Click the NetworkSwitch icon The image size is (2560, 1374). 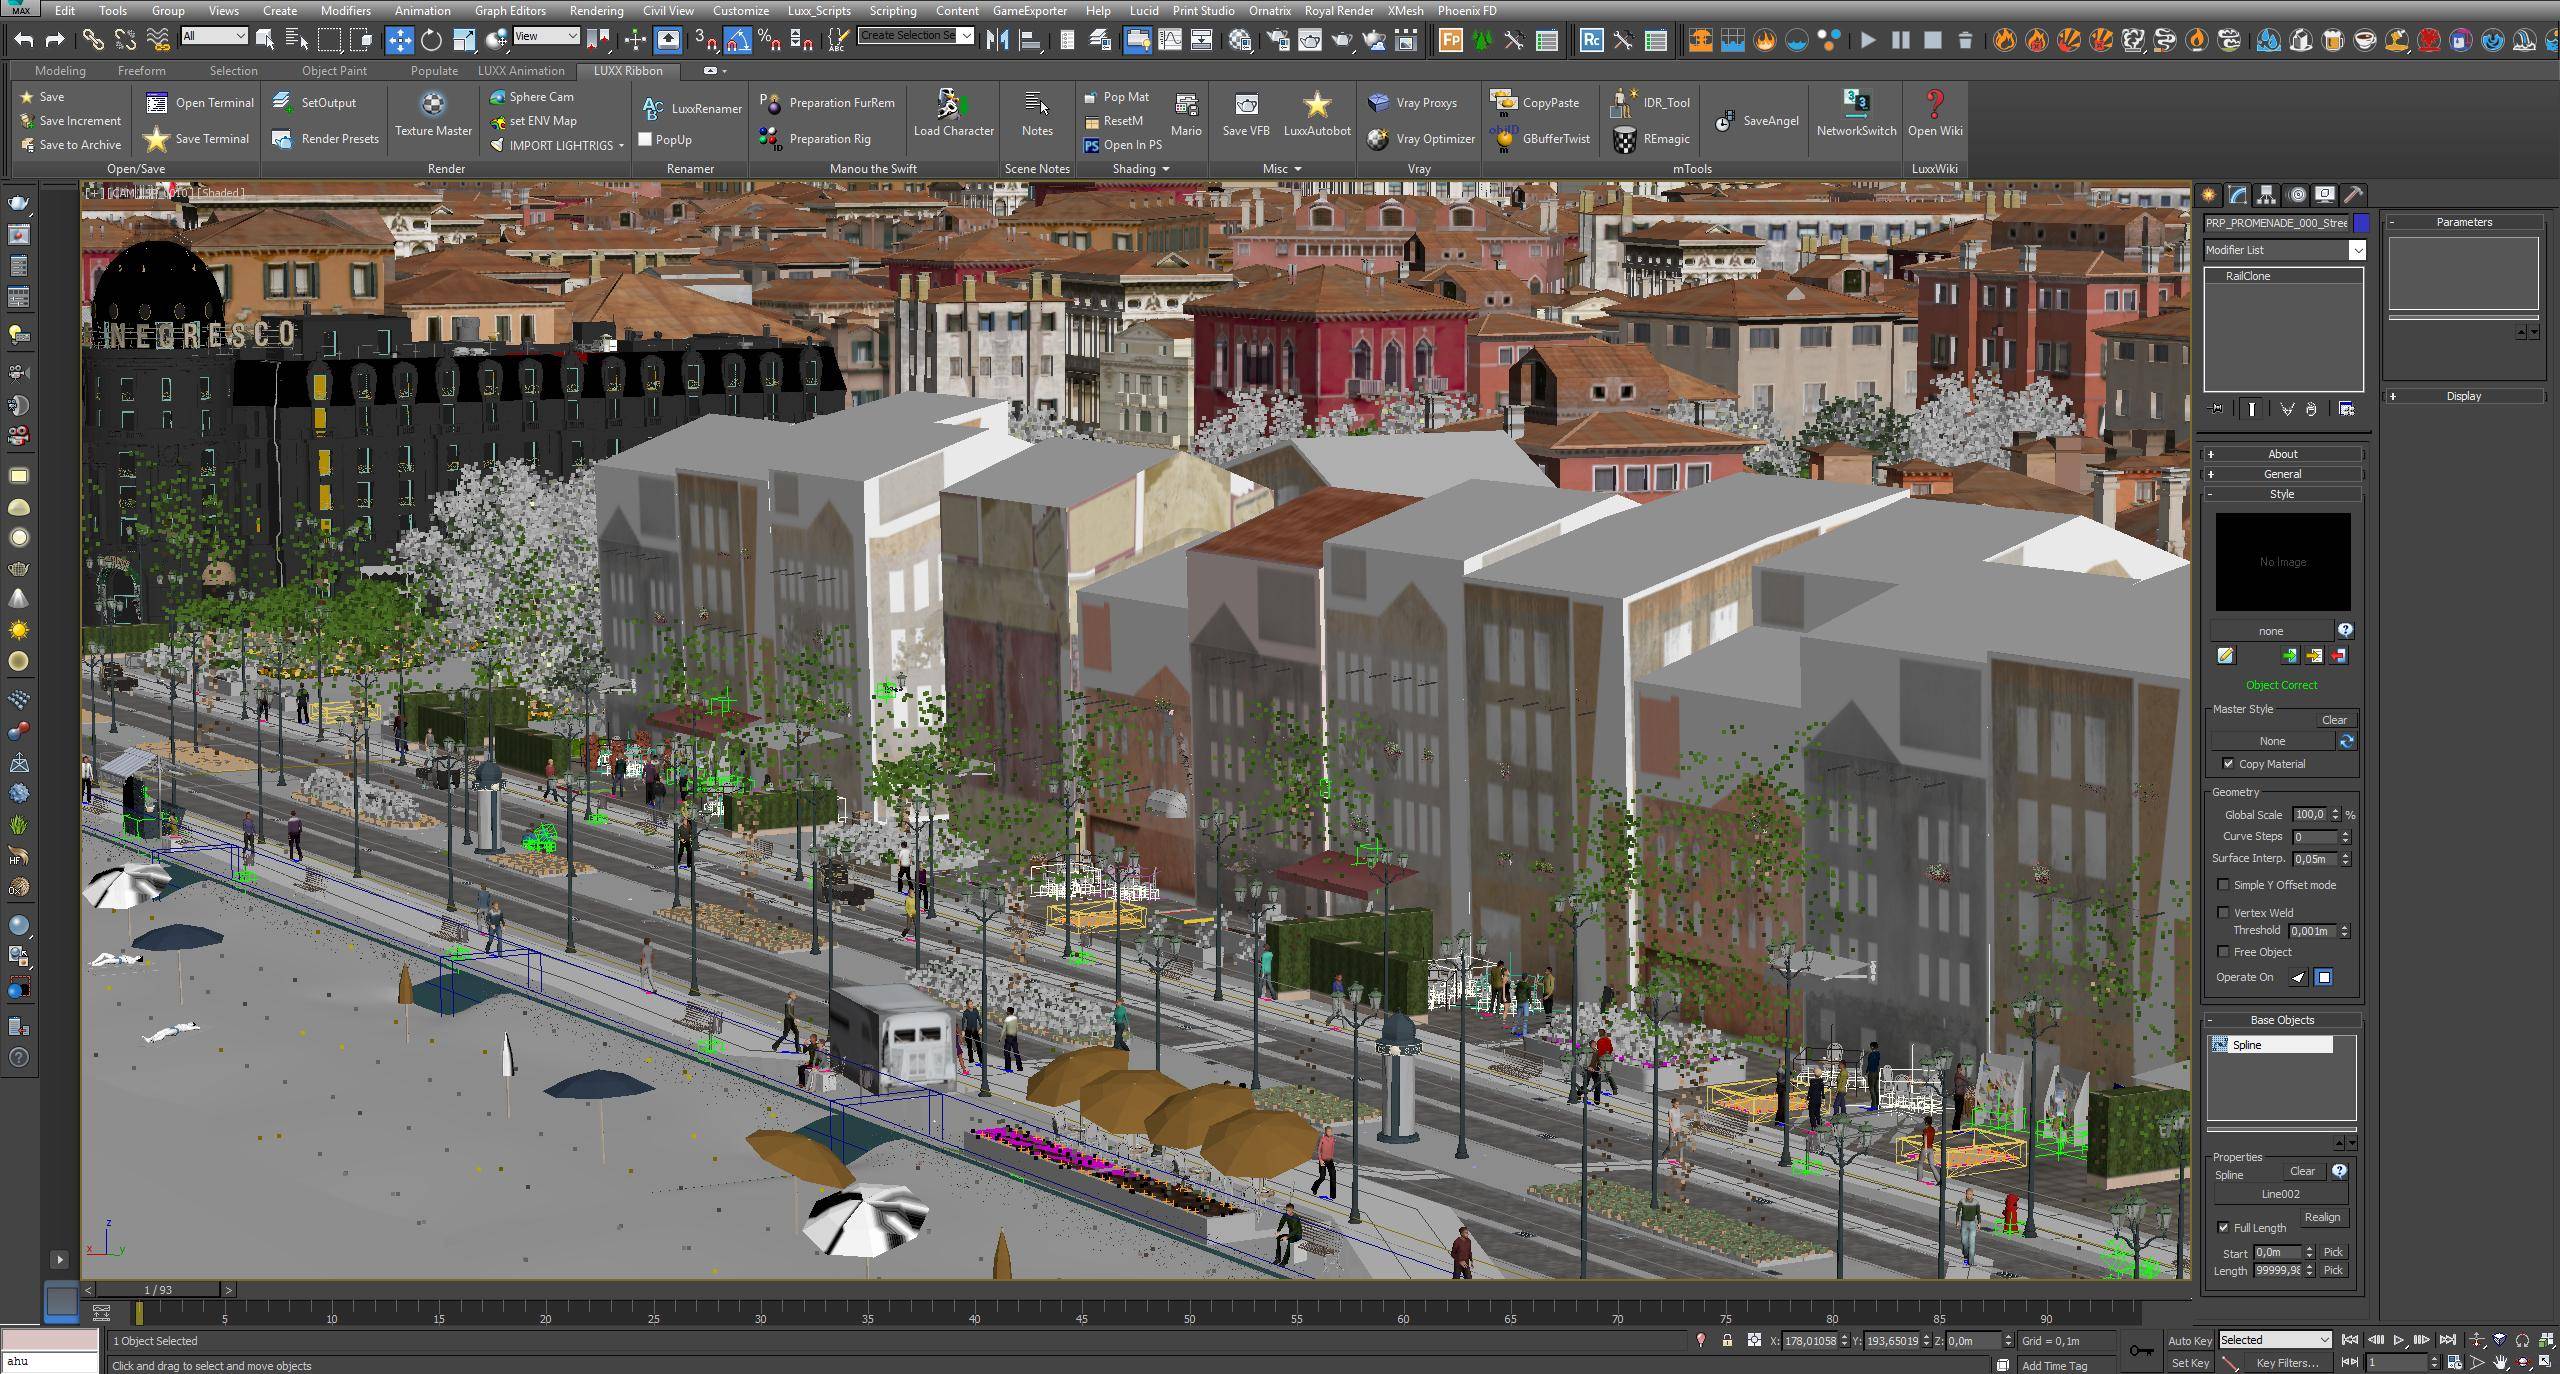[1855, 104]
